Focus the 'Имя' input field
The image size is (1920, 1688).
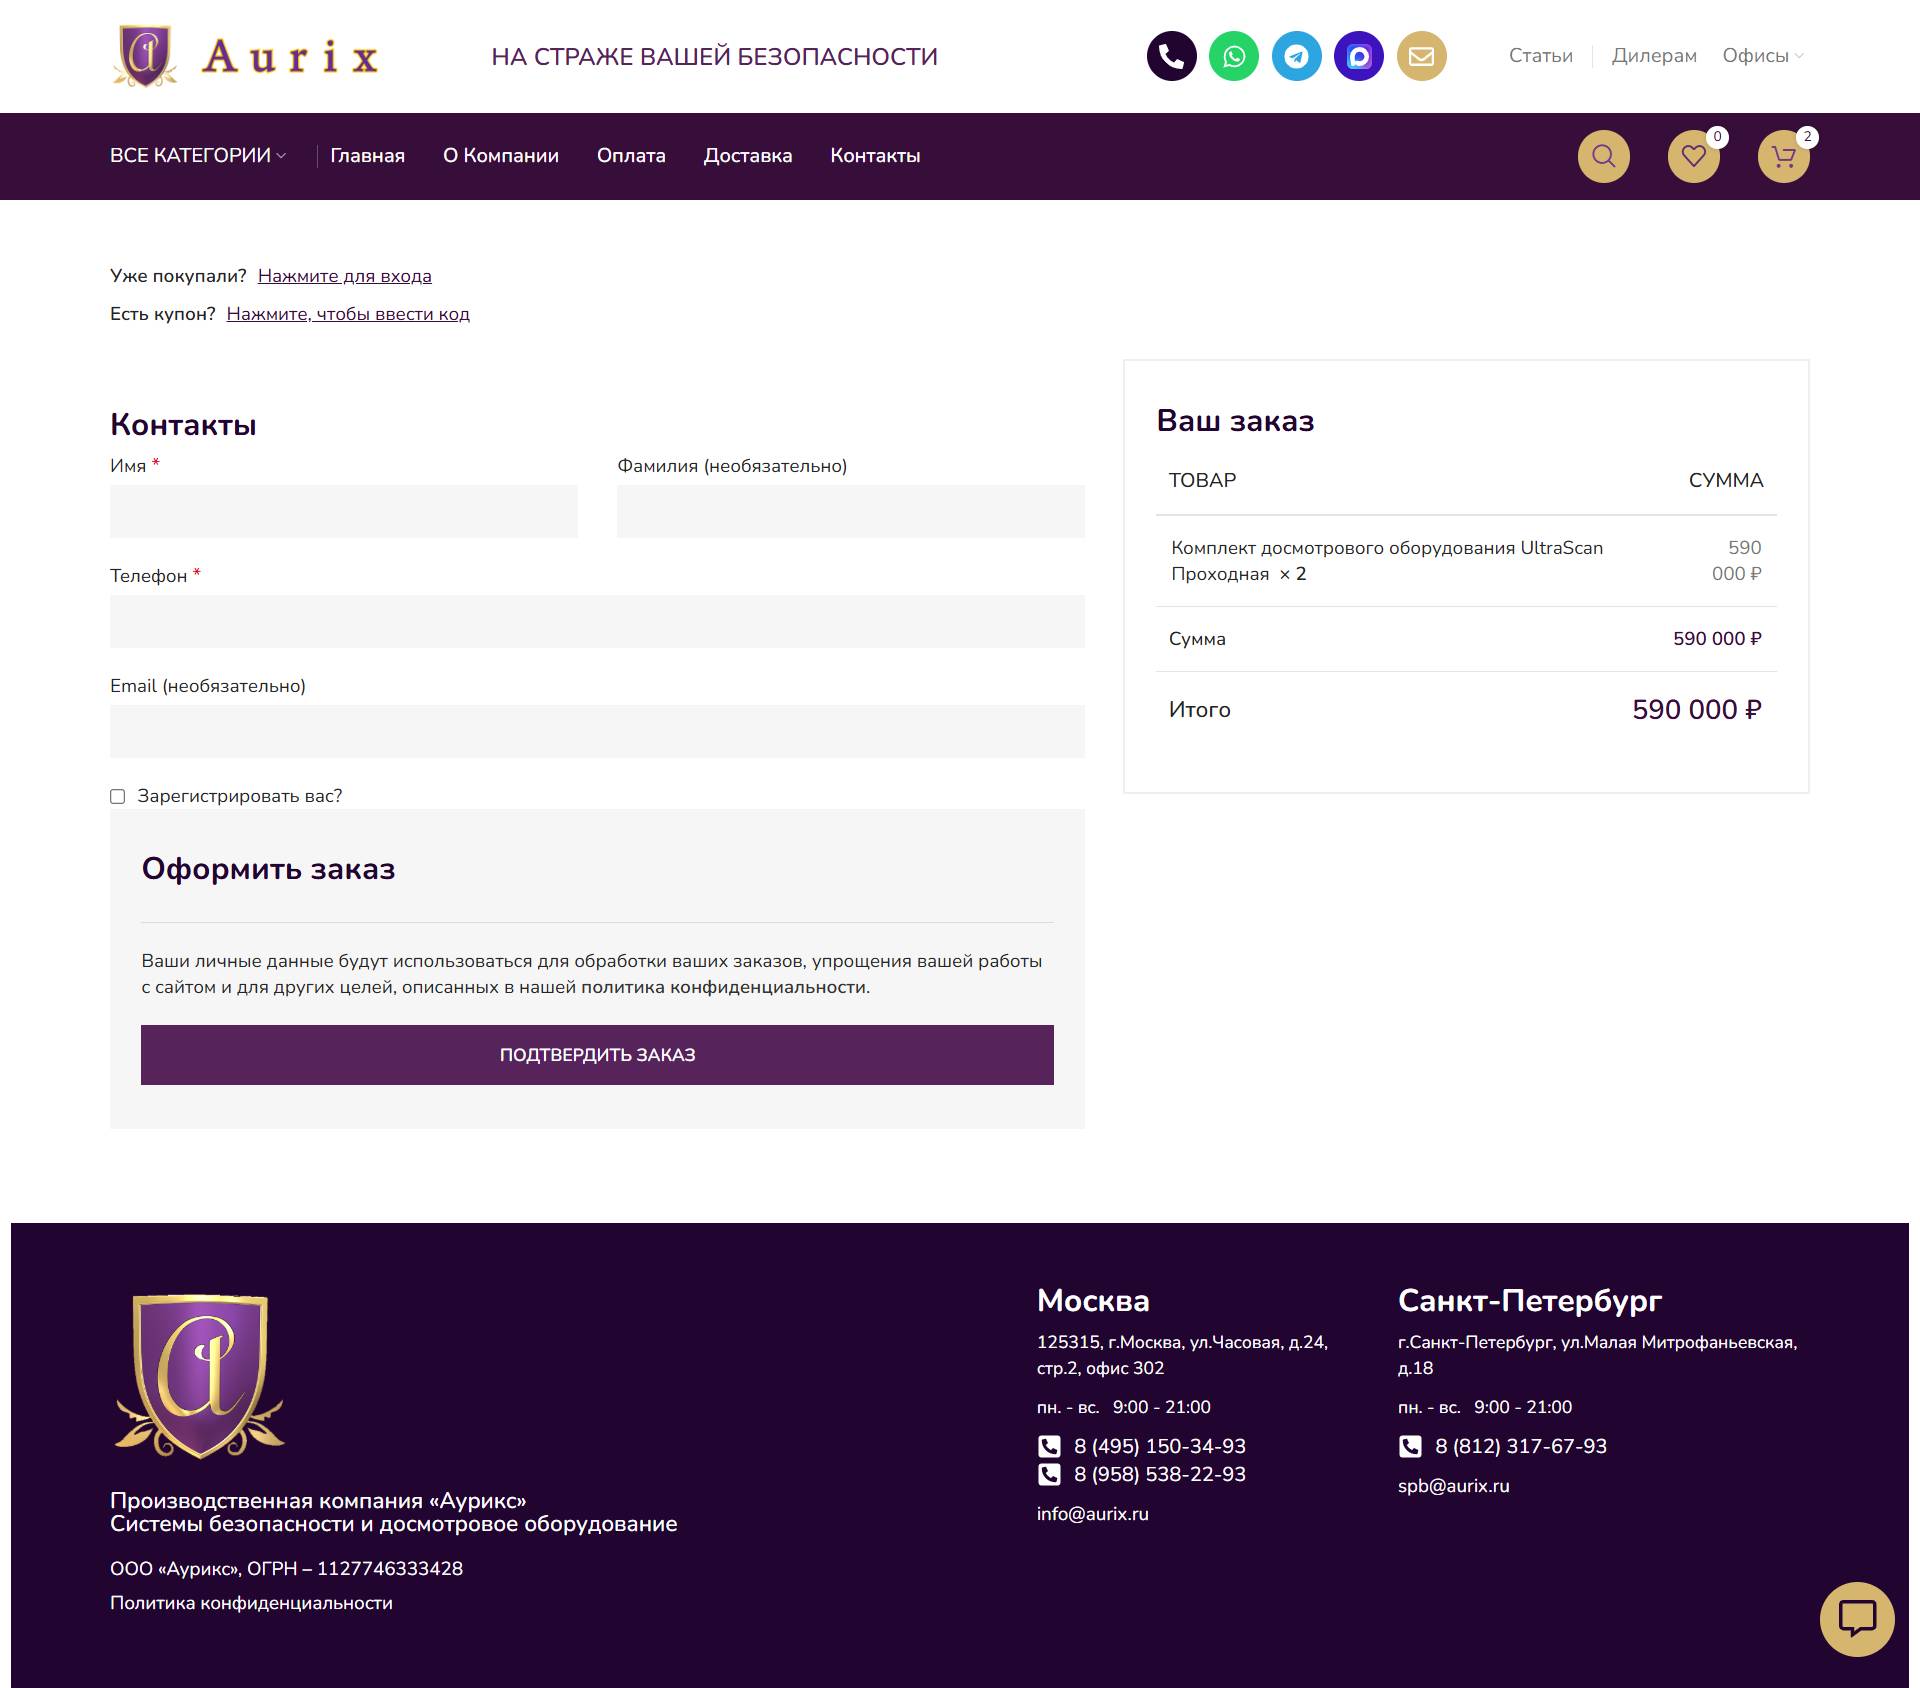pyautogui.click(x=344, y=511)
